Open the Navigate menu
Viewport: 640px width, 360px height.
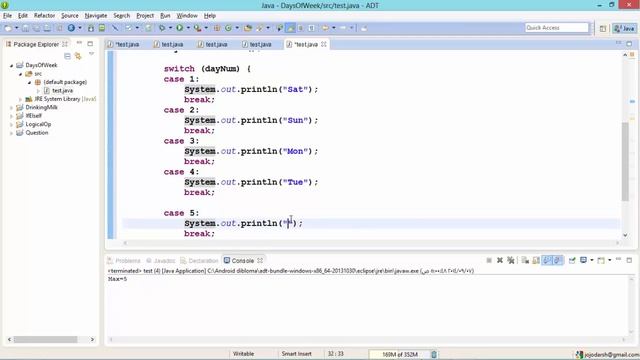(x=96, y=16)
